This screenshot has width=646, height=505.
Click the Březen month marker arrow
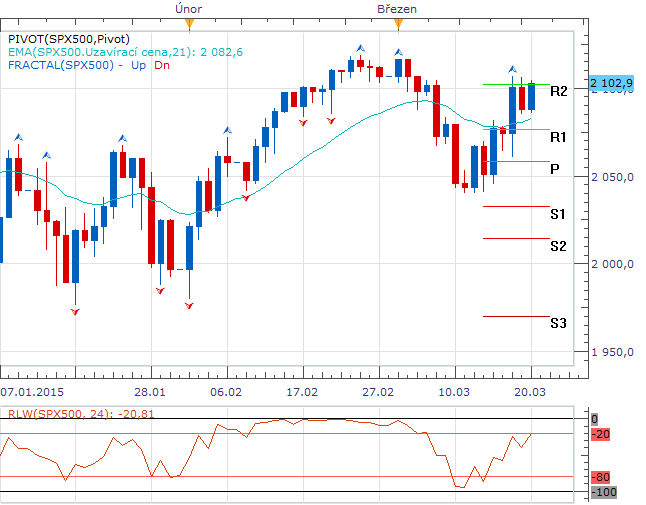[398, 24]
